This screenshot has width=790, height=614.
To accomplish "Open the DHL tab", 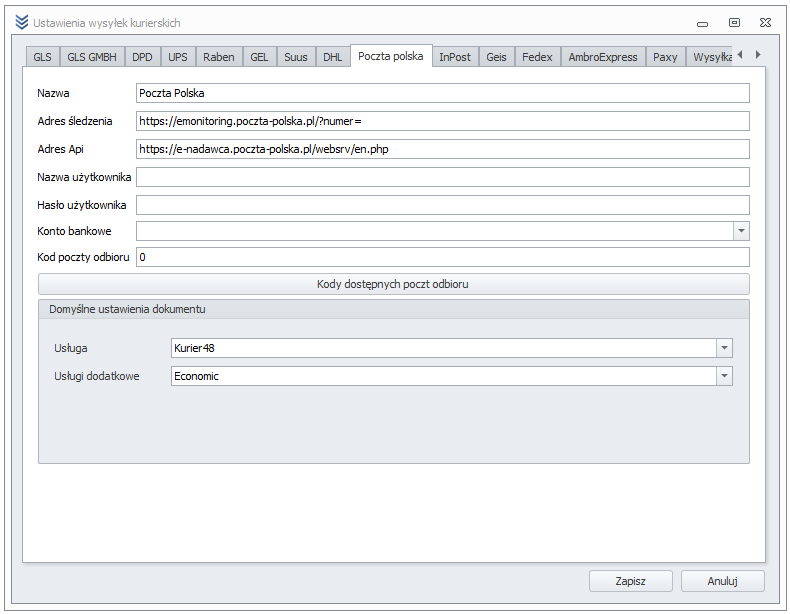I will pos(333,57).
